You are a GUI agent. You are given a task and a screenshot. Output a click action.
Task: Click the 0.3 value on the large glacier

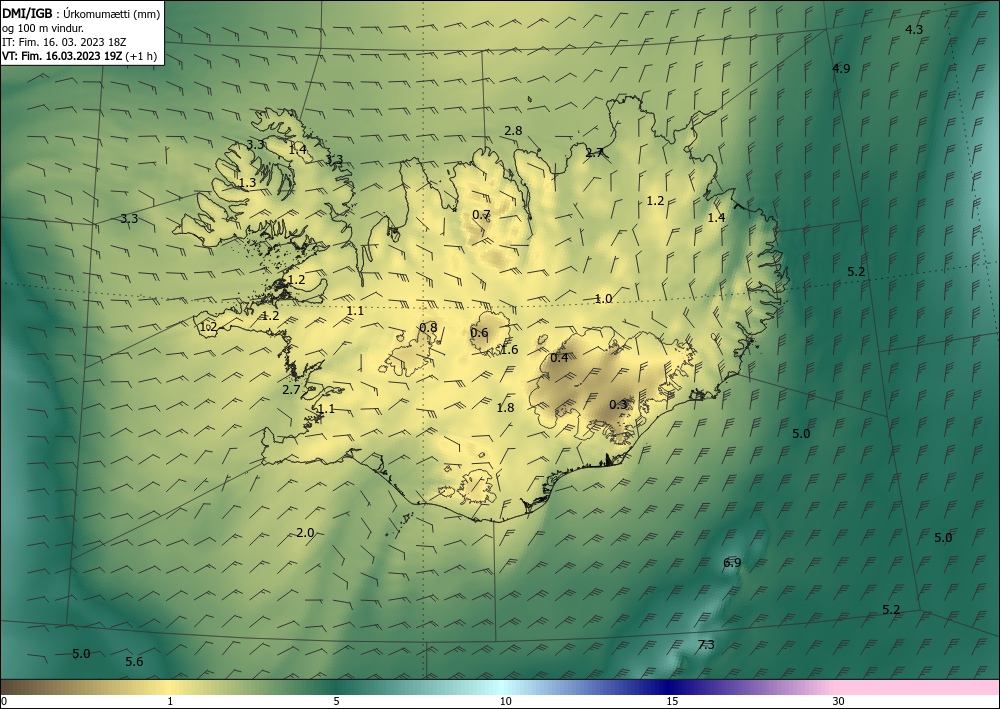pos(618,404)
